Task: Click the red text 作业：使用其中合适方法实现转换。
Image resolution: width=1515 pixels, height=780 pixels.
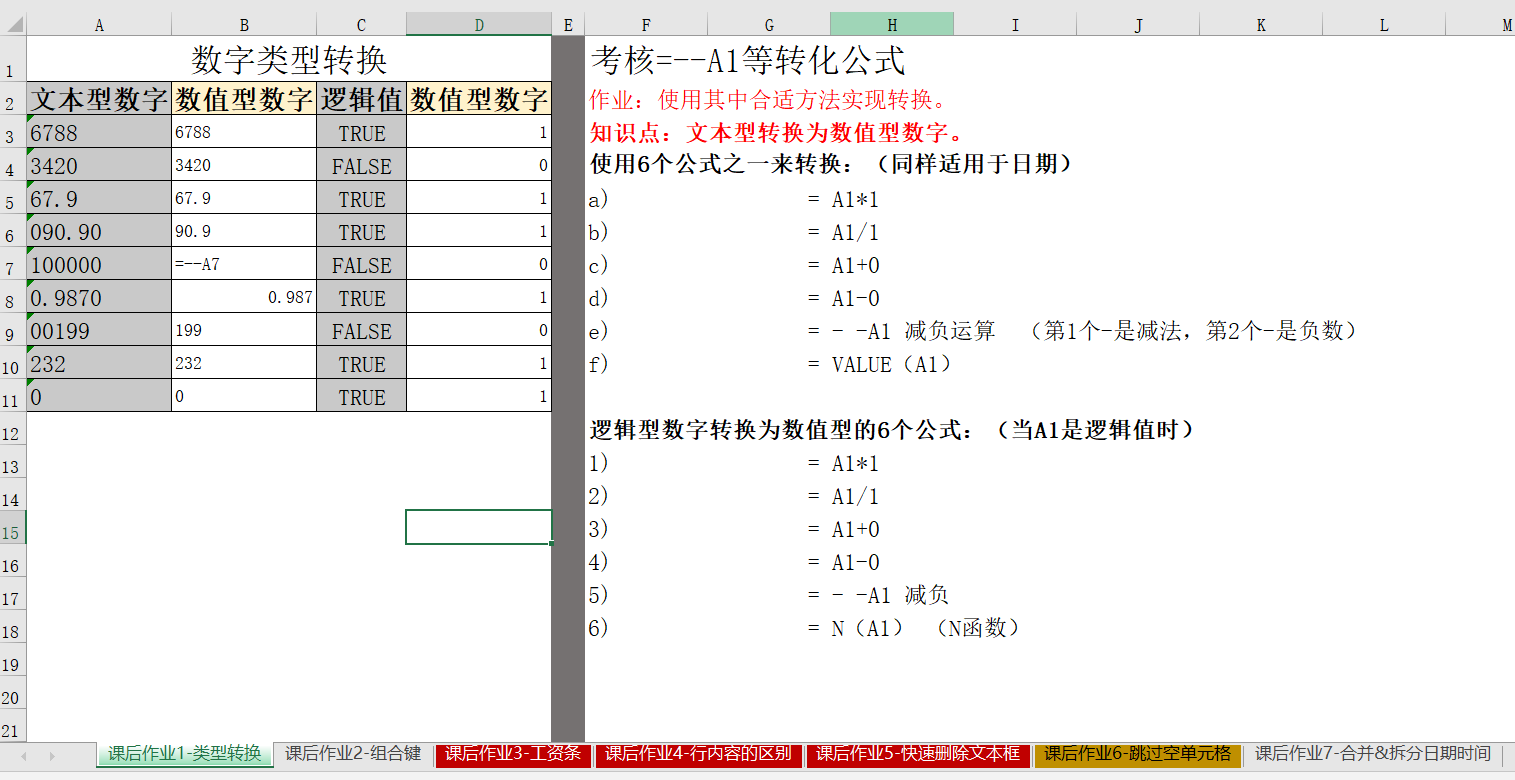Action: [768, 100]
